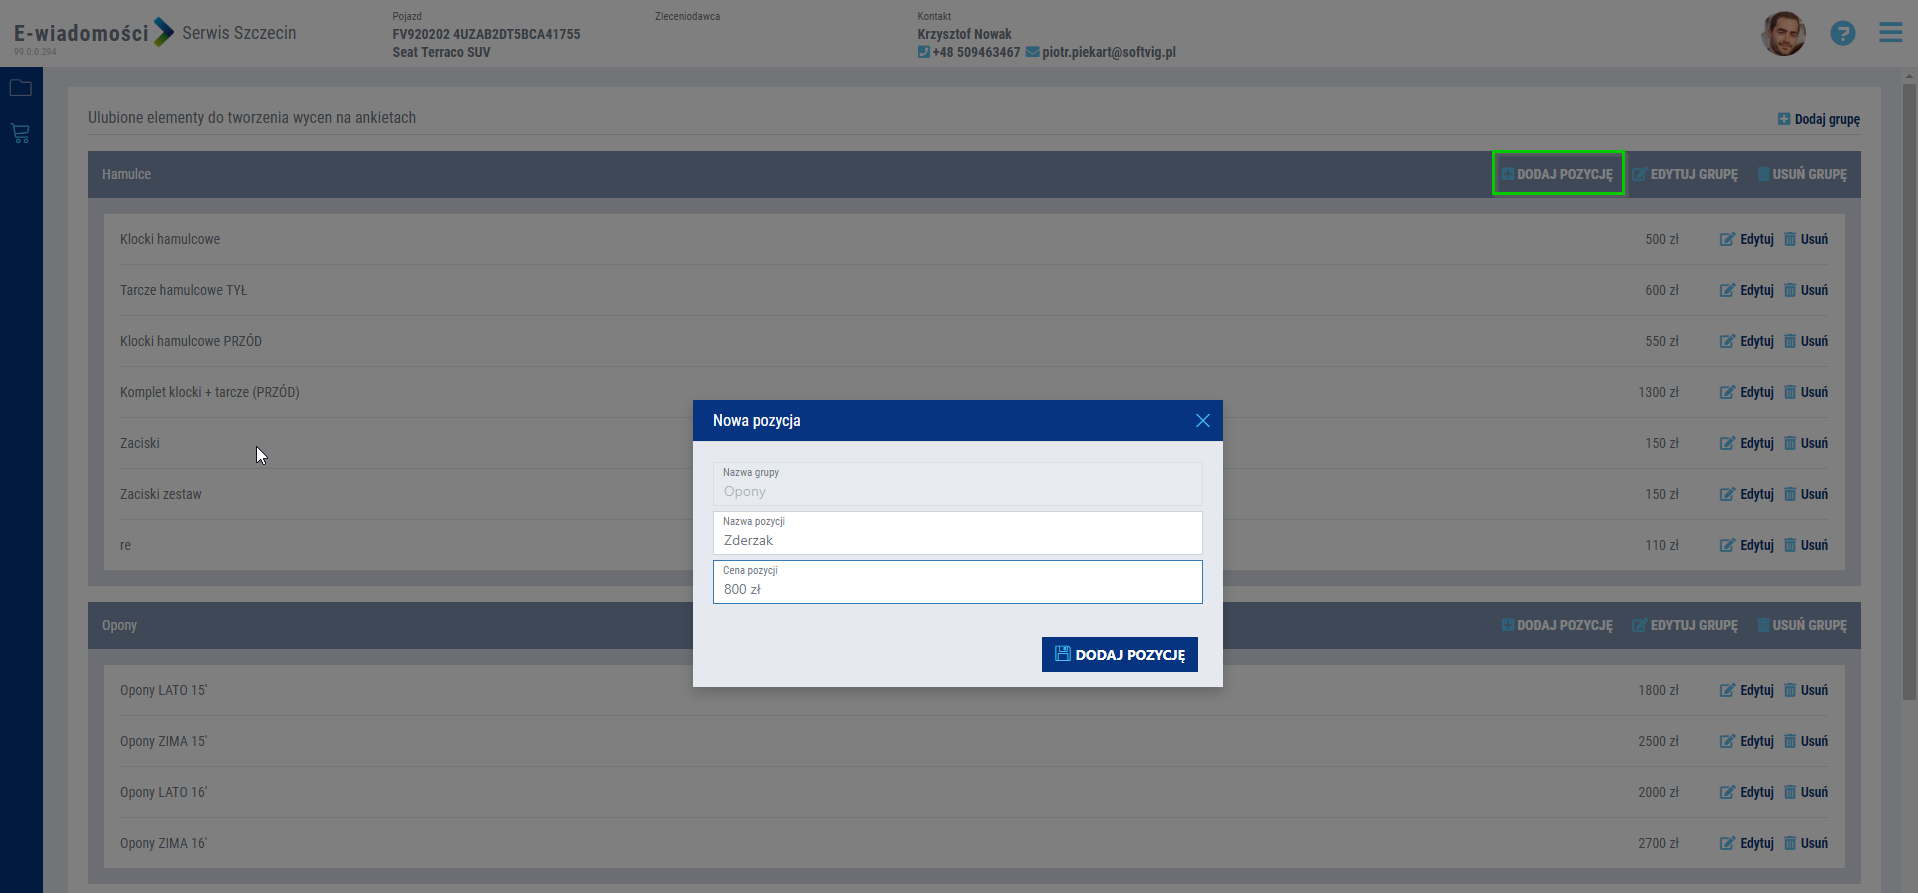Click the help question mark icon

click(1842, 33)
